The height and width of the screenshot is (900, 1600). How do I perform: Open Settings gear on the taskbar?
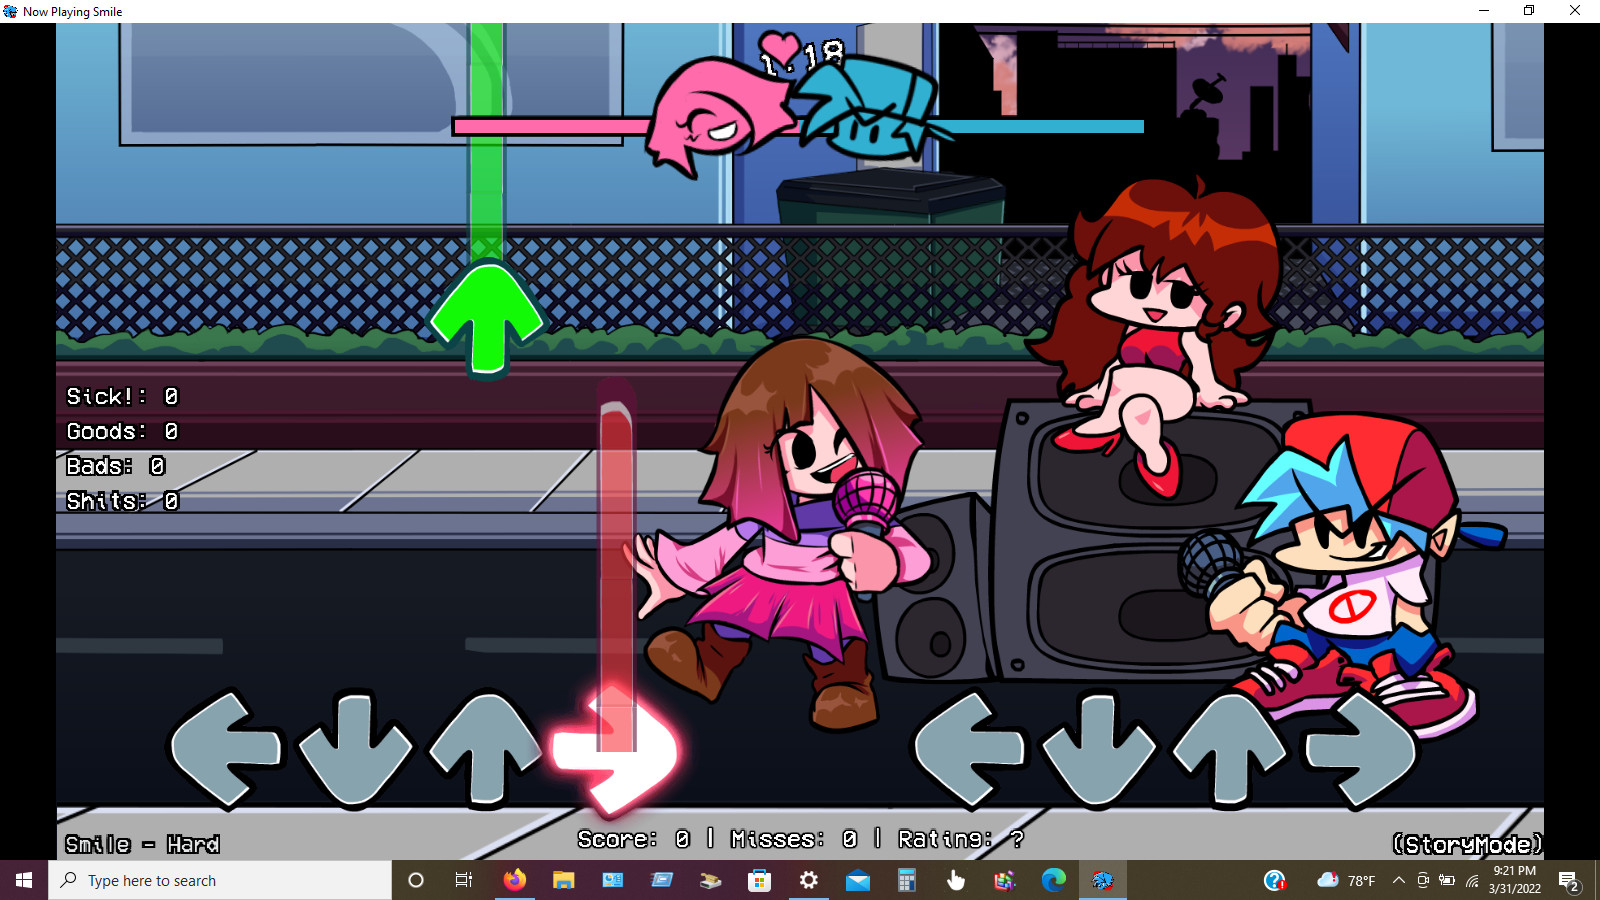tap(808, 880)
